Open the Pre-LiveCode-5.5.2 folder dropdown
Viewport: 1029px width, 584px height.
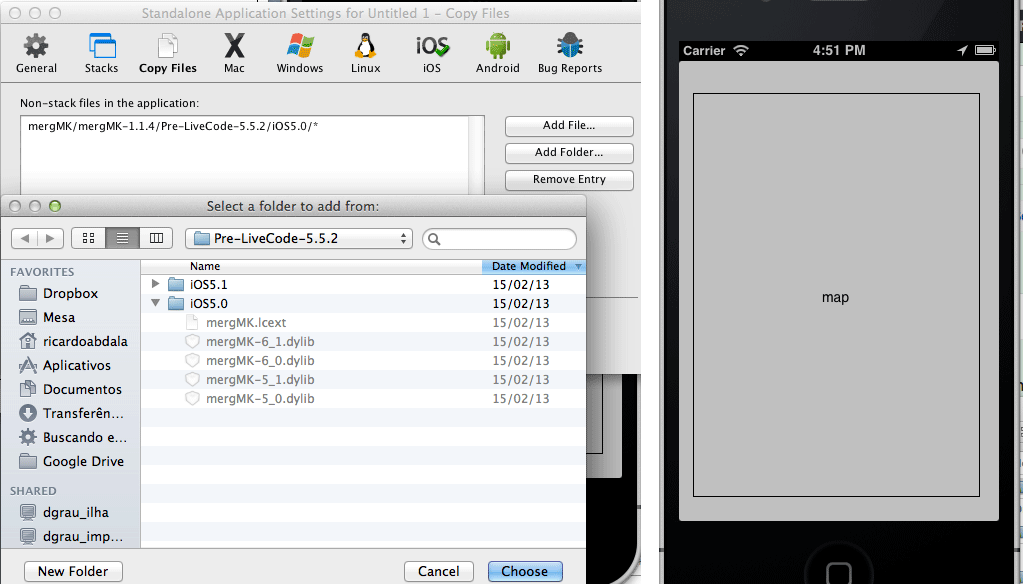coord(299,238)
